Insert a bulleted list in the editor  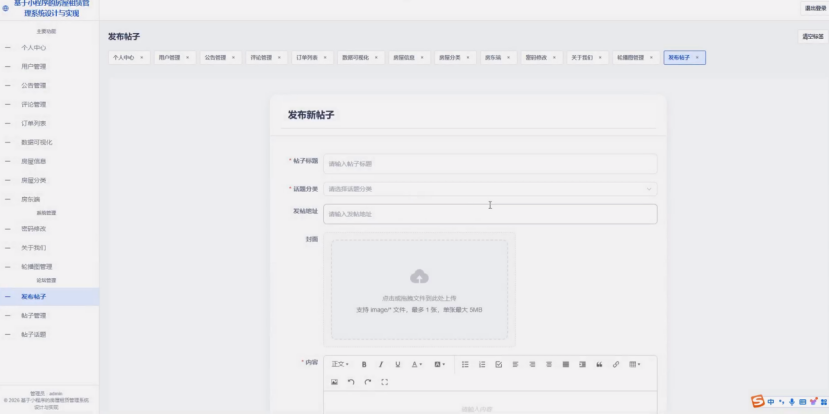pyautogui.click(x=465, y=364)
